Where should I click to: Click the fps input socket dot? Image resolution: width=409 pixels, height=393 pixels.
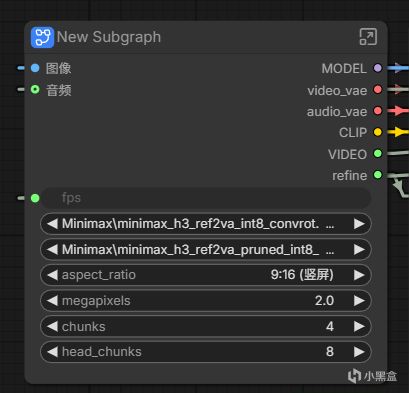pos(35,198)
